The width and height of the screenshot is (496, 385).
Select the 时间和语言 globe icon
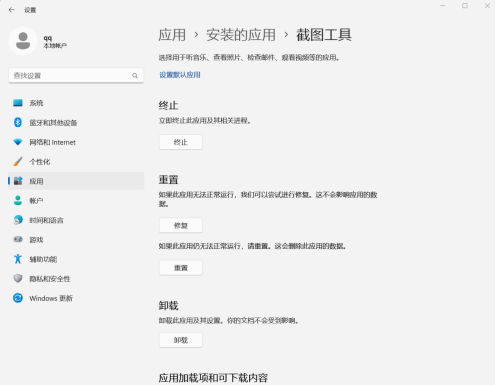[x=18, y=220]
